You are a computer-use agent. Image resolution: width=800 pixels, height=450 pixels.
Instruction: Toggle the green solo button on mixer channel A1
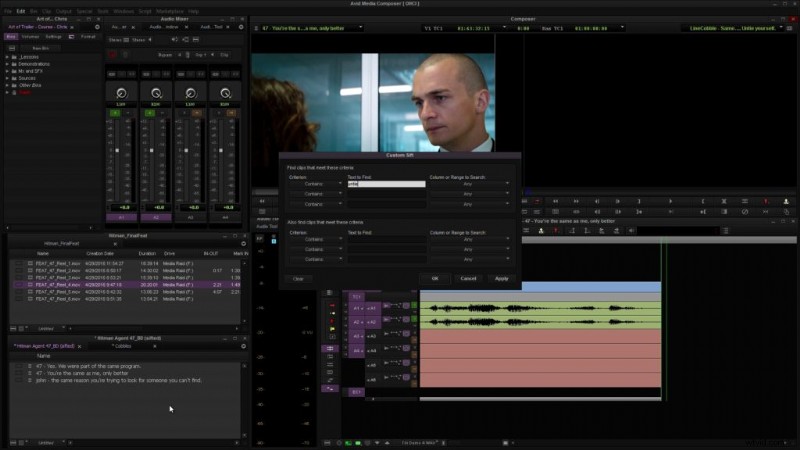coord(115,113)
